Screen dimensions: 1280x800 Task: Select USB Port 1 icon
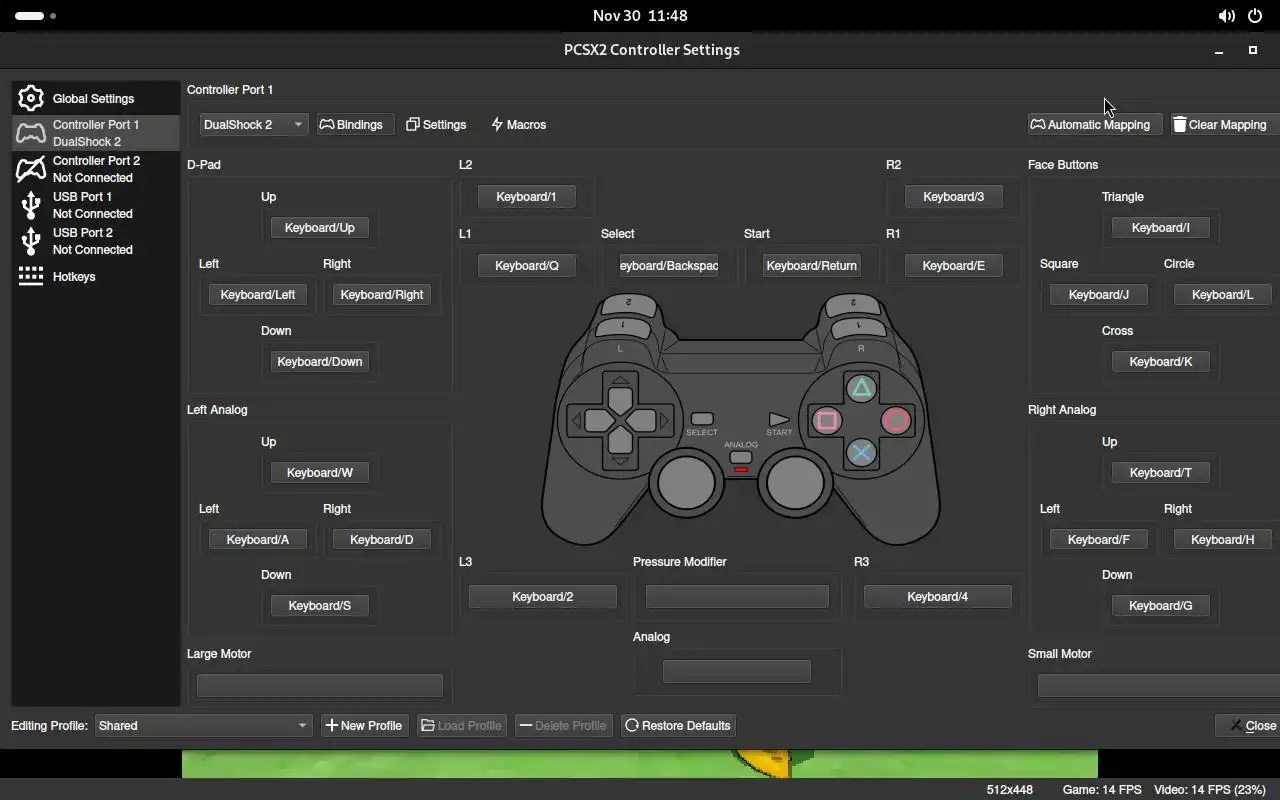click(x=31, y=205)
